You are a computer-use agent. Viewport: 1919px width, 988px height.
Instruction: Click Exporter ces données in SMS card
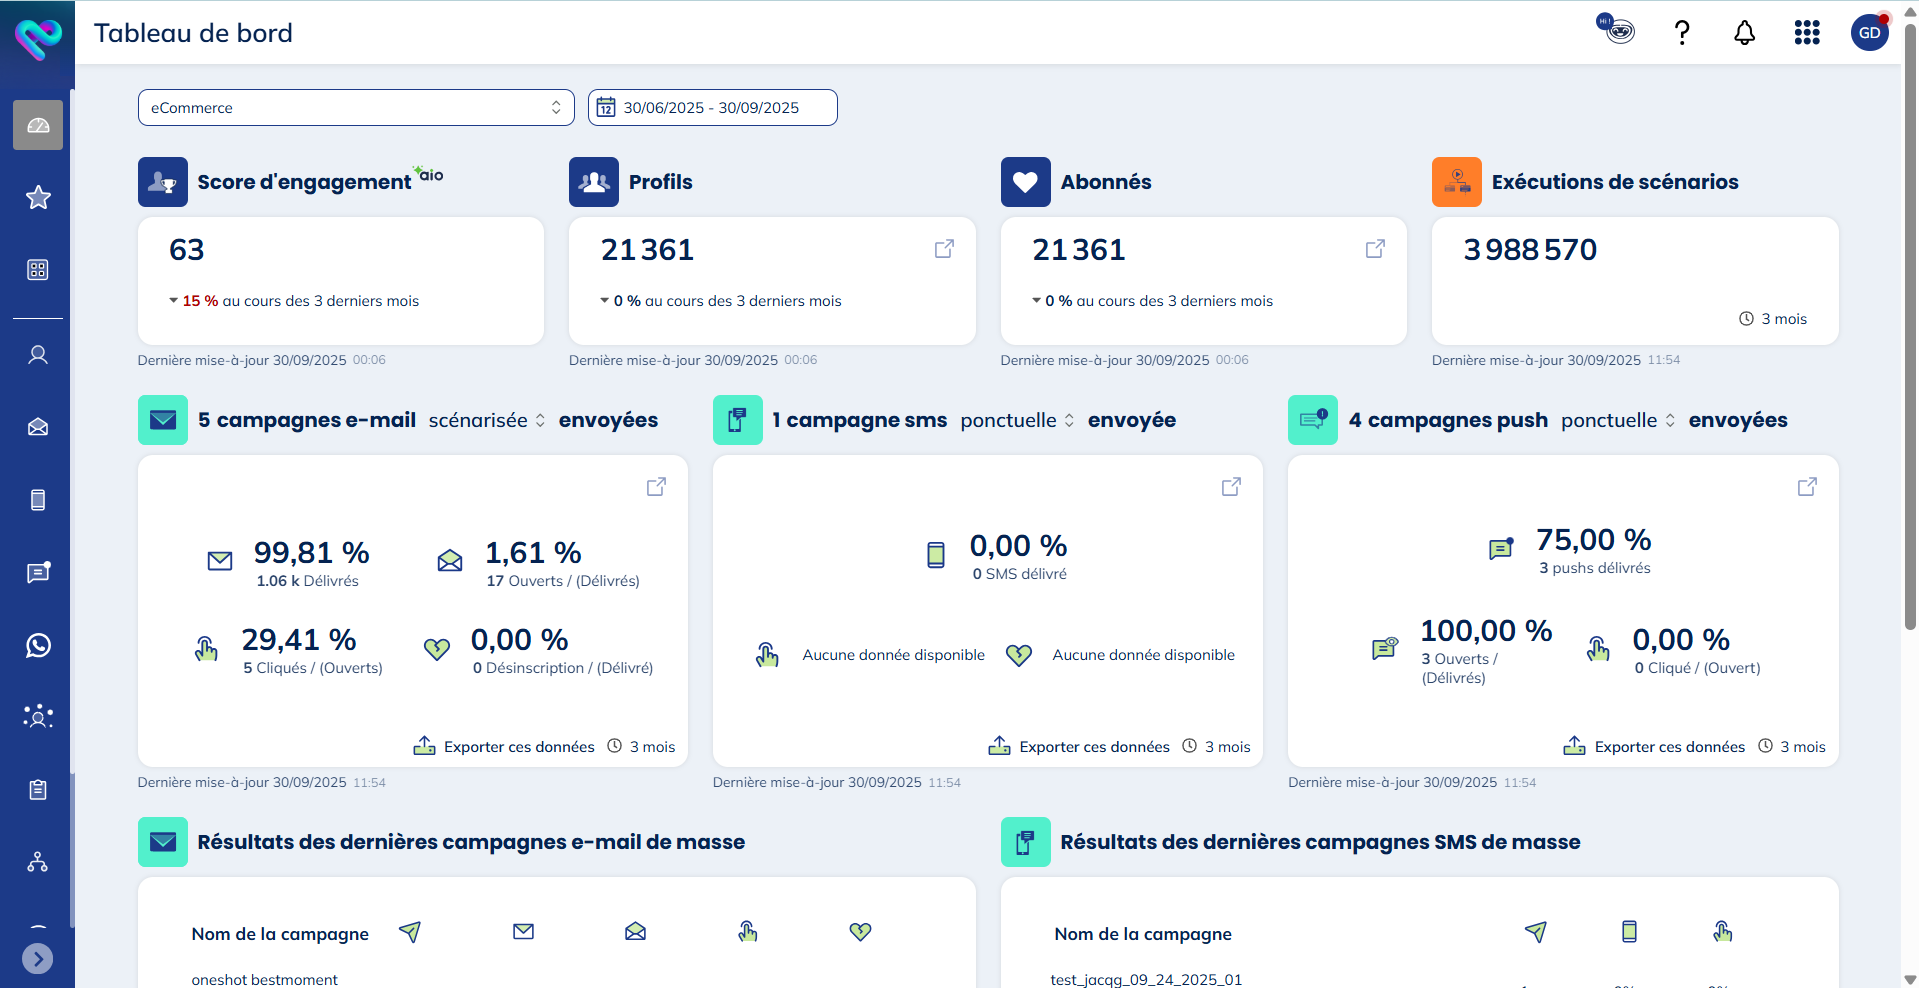pos(1080,747)
